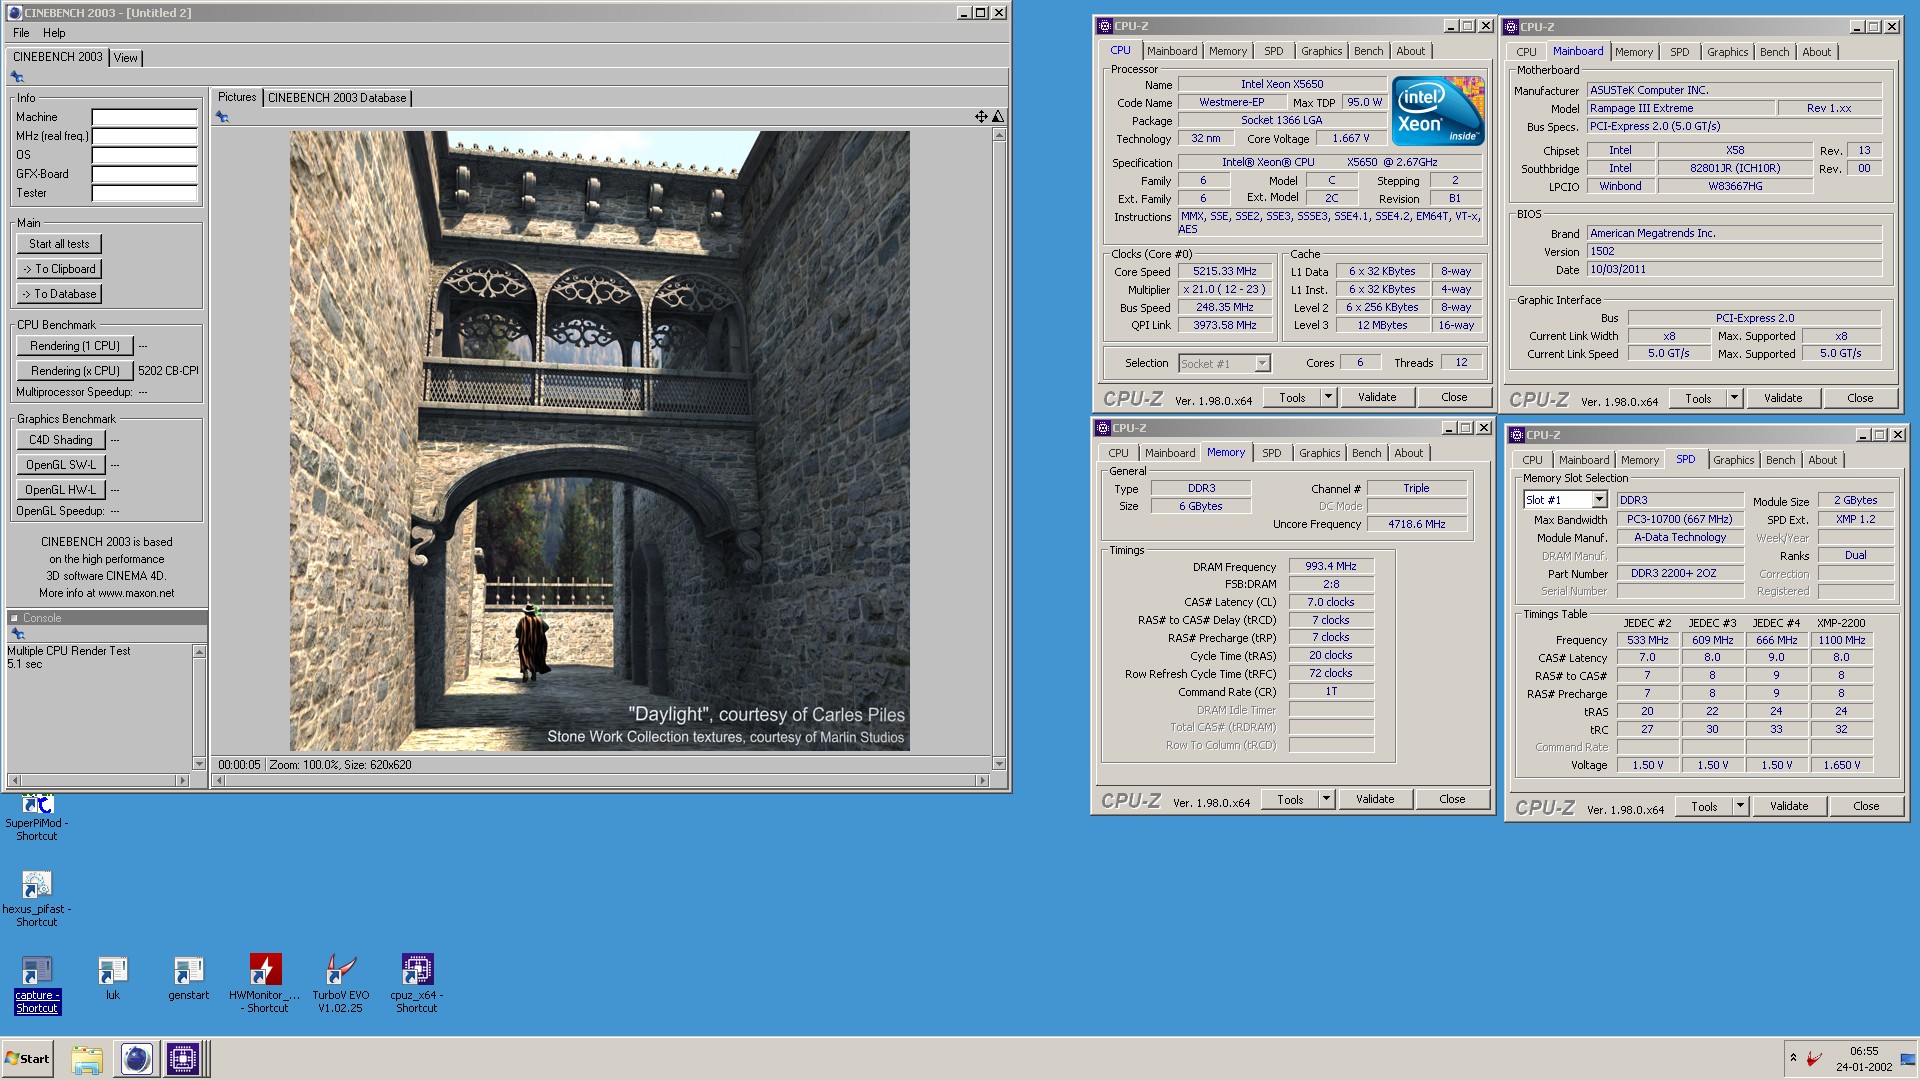Click the clock in system tray
This screenshot has width=1920, height=1080.
coord(1864,1059)
